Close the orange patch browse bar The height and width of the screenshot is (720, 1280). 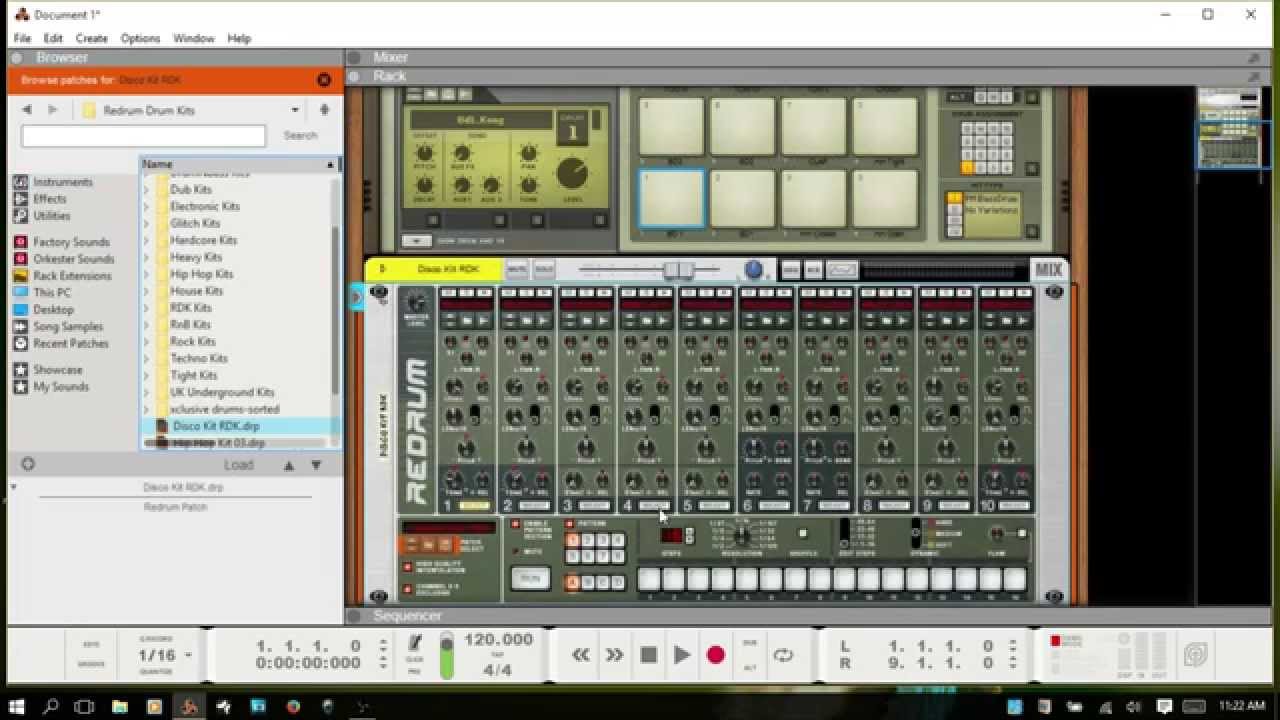click(324, 80)
